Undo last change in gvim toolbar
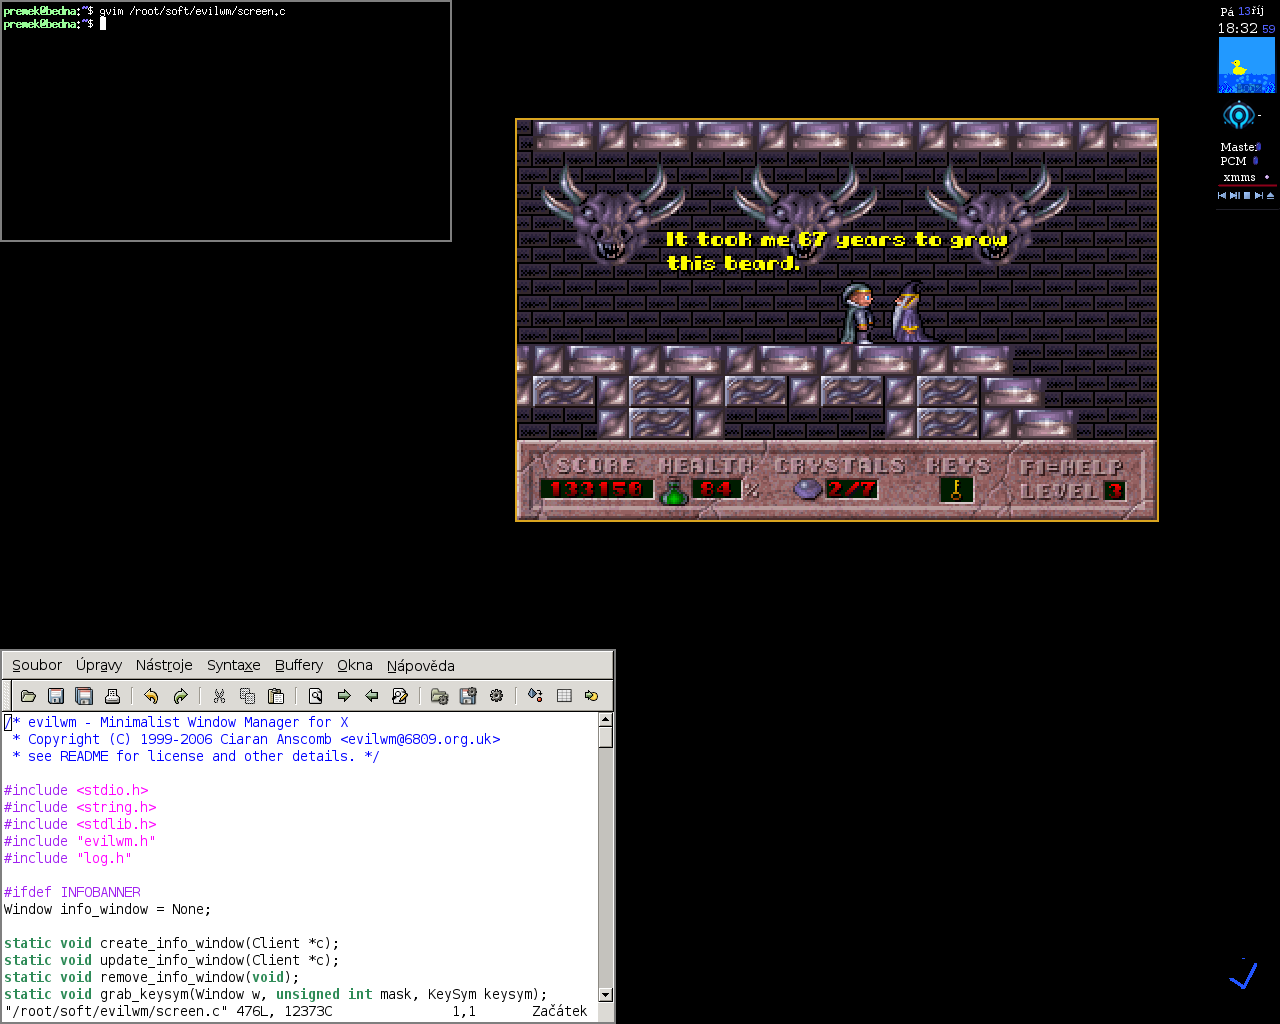The image size is (1280, 1024). point(151,696)
